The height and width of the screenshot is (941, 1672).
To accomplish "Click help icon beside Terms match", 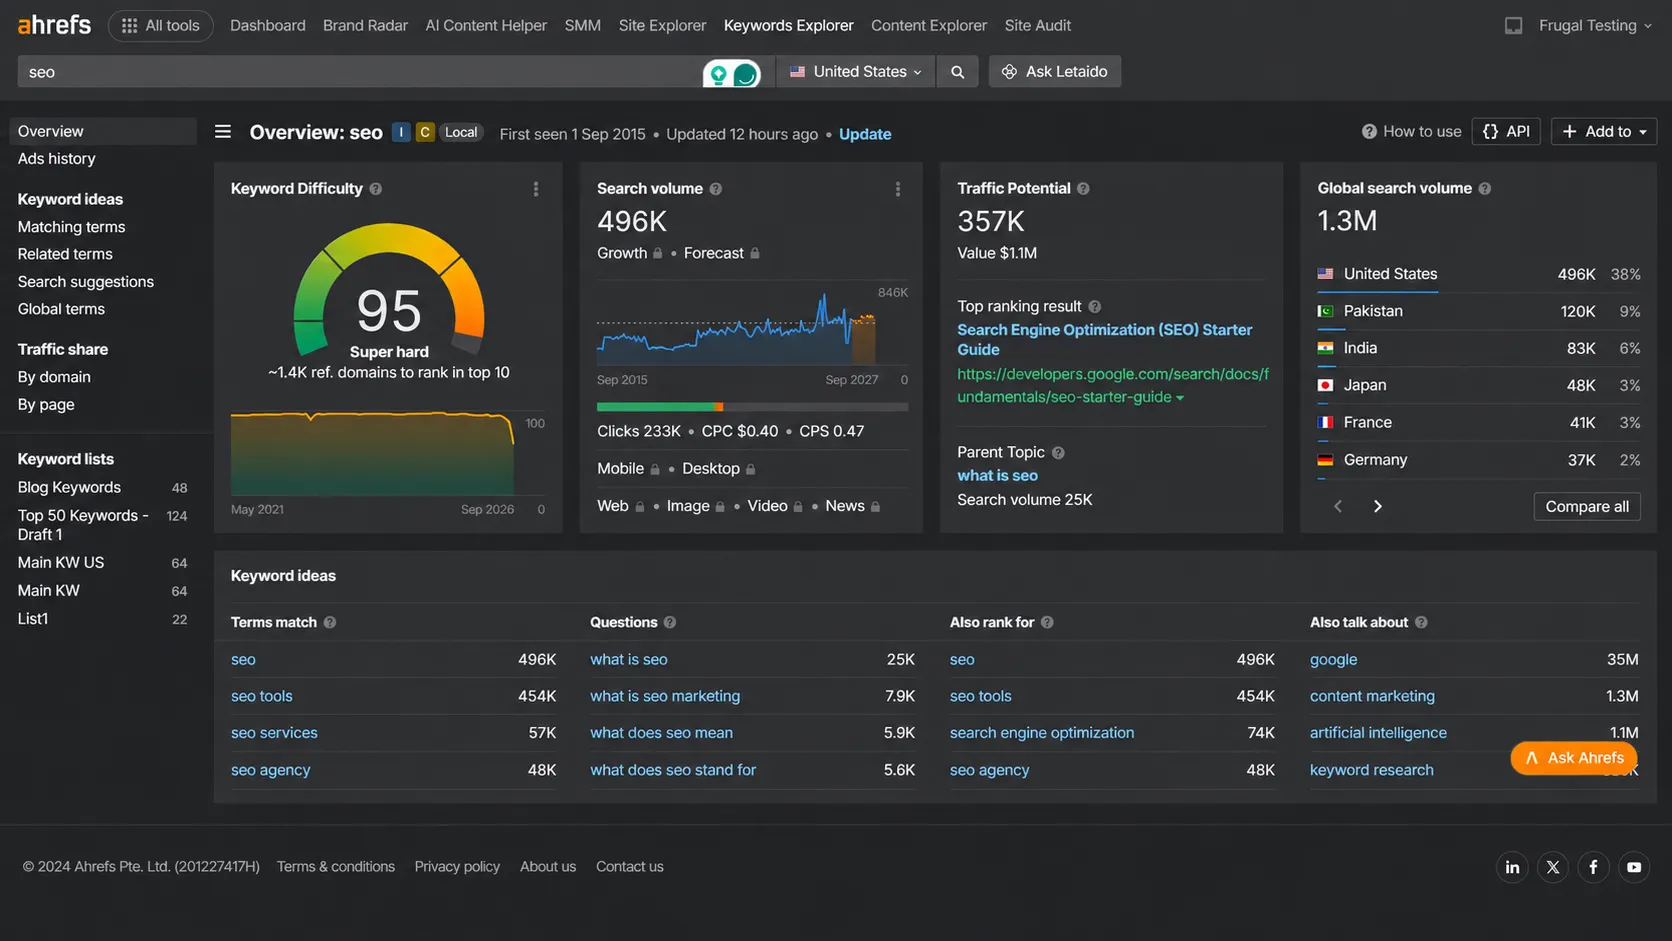I will click(330, 623).
